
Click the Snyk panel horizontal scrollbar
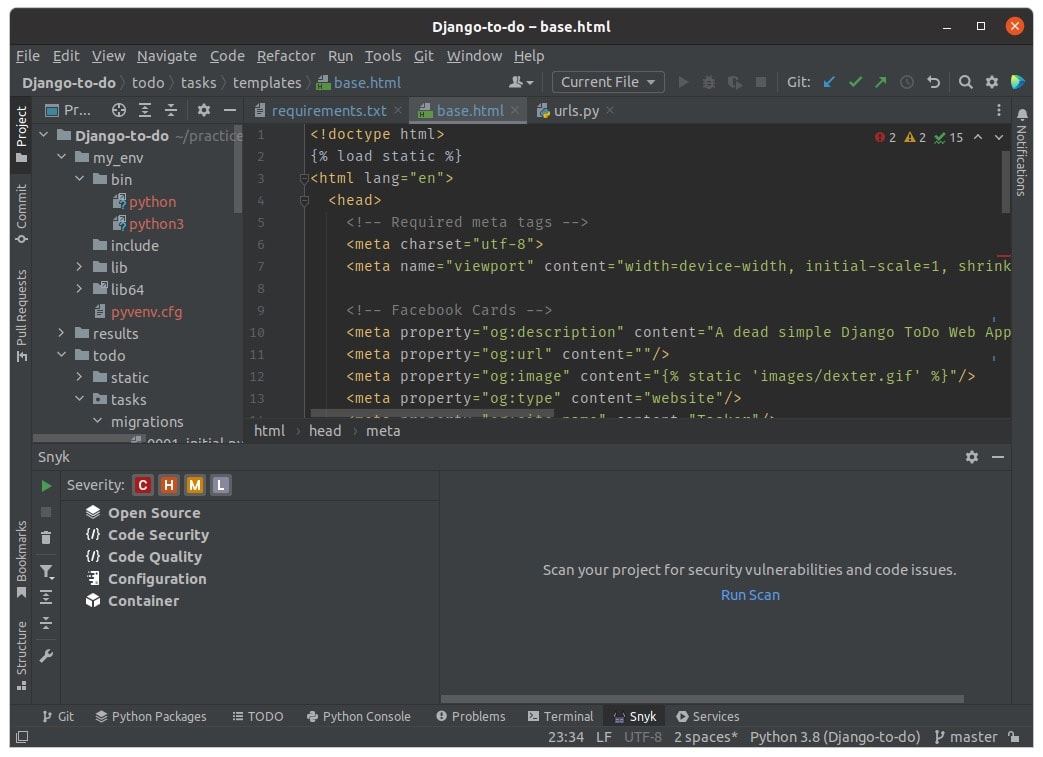[702, 698]
